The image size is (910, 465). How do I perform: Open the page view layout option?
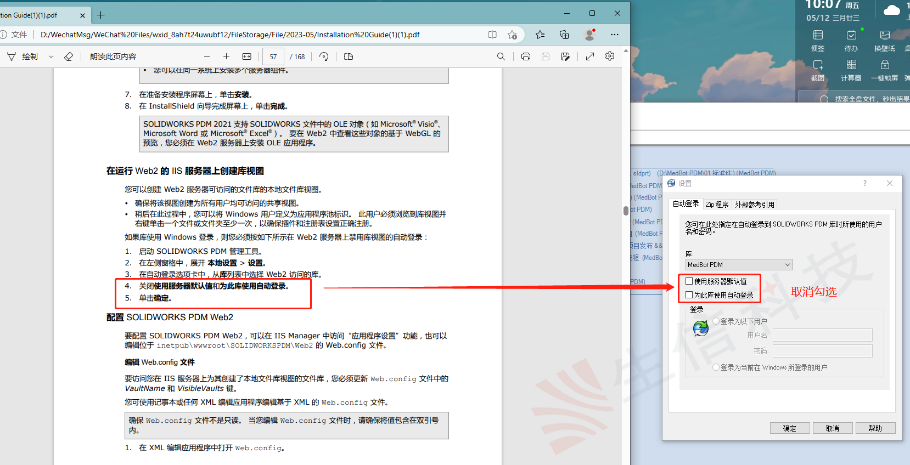click(348, 56)
